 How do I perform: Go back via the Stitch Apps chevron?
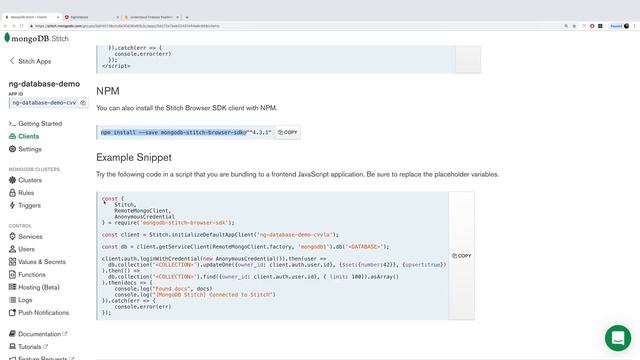tap(12, 61)
